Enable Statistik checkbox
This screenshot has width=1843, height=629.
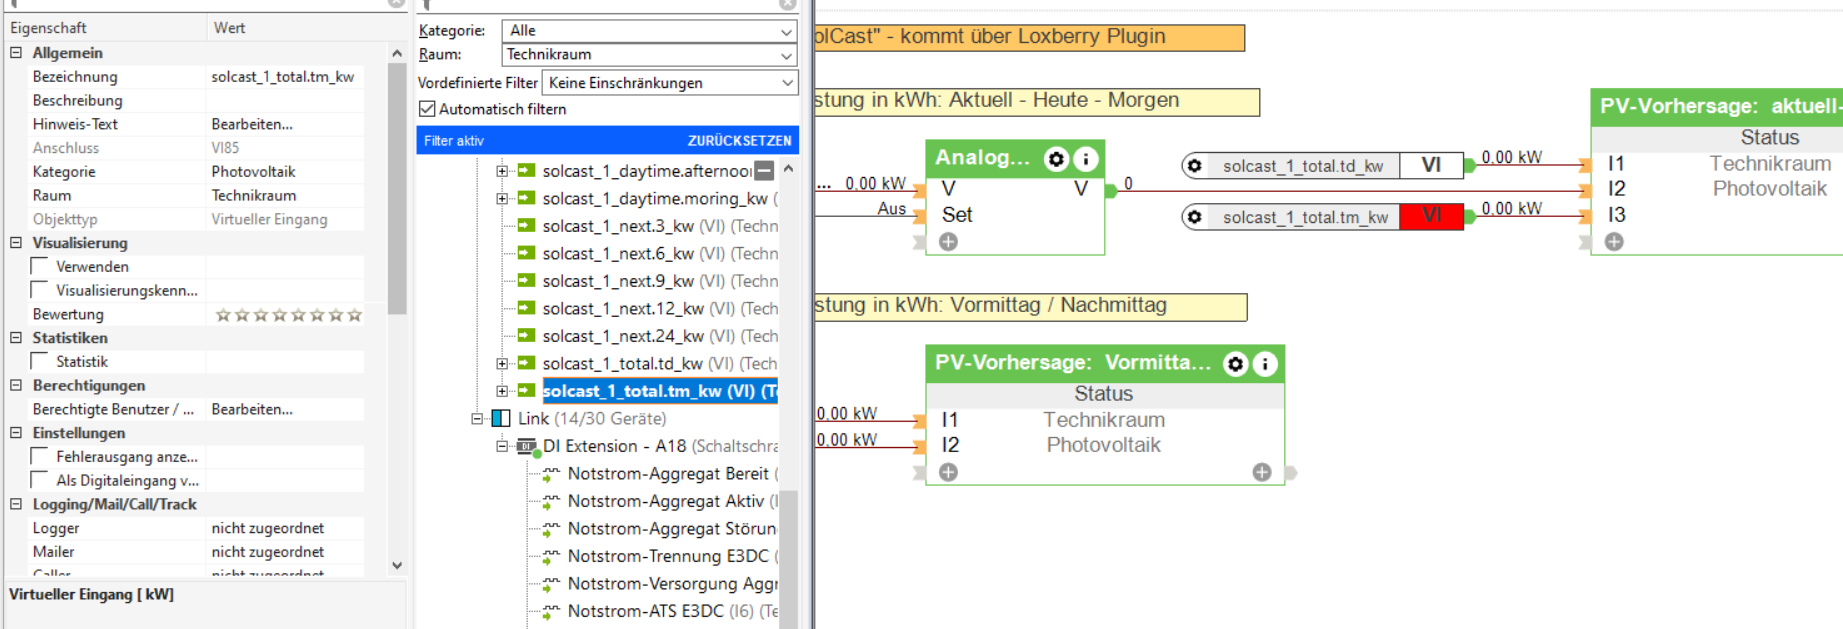(x=40, y=361)
